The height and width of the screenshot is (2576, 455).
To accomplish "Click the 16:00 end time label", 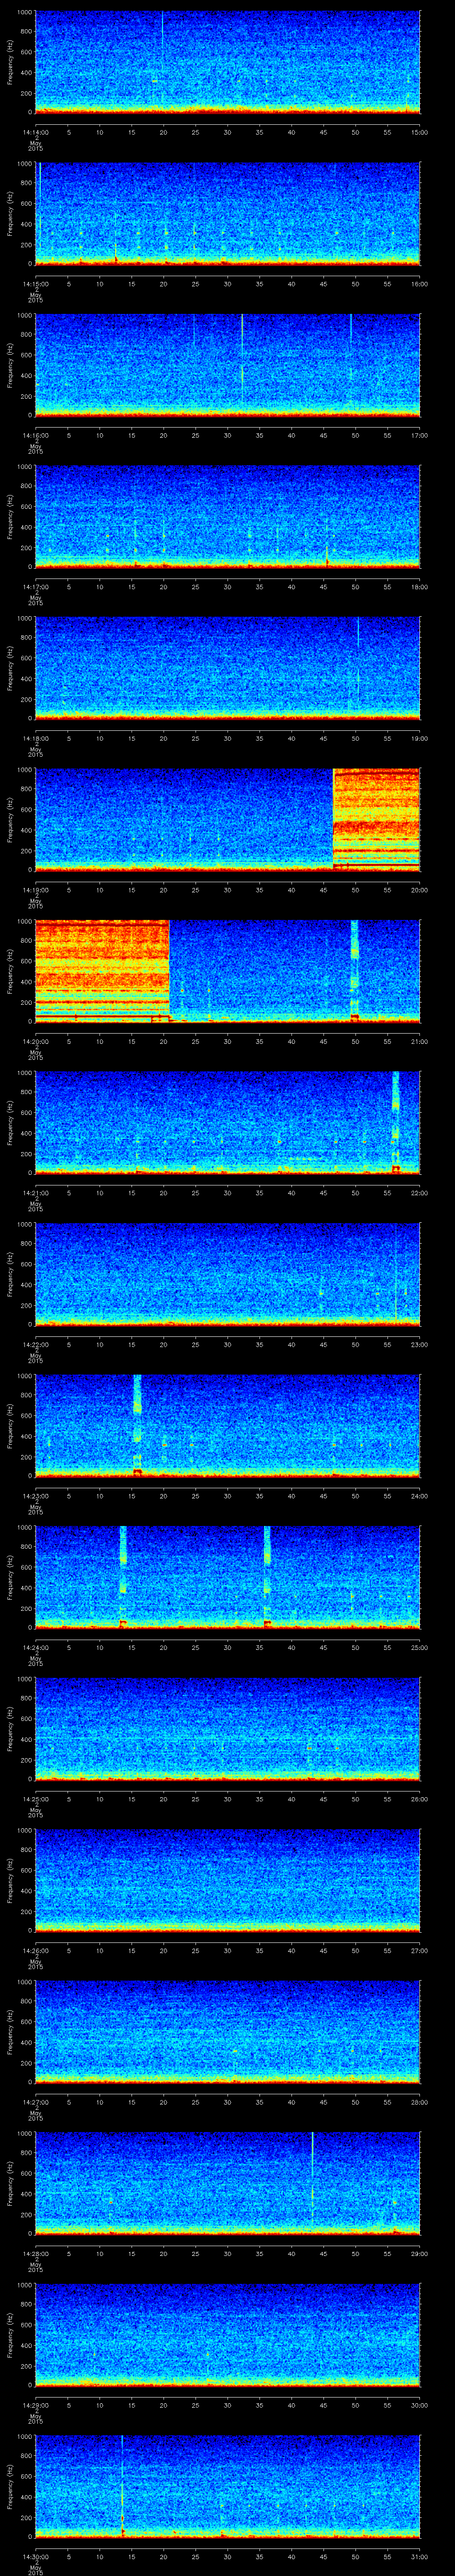I will (x=419, y=284).
